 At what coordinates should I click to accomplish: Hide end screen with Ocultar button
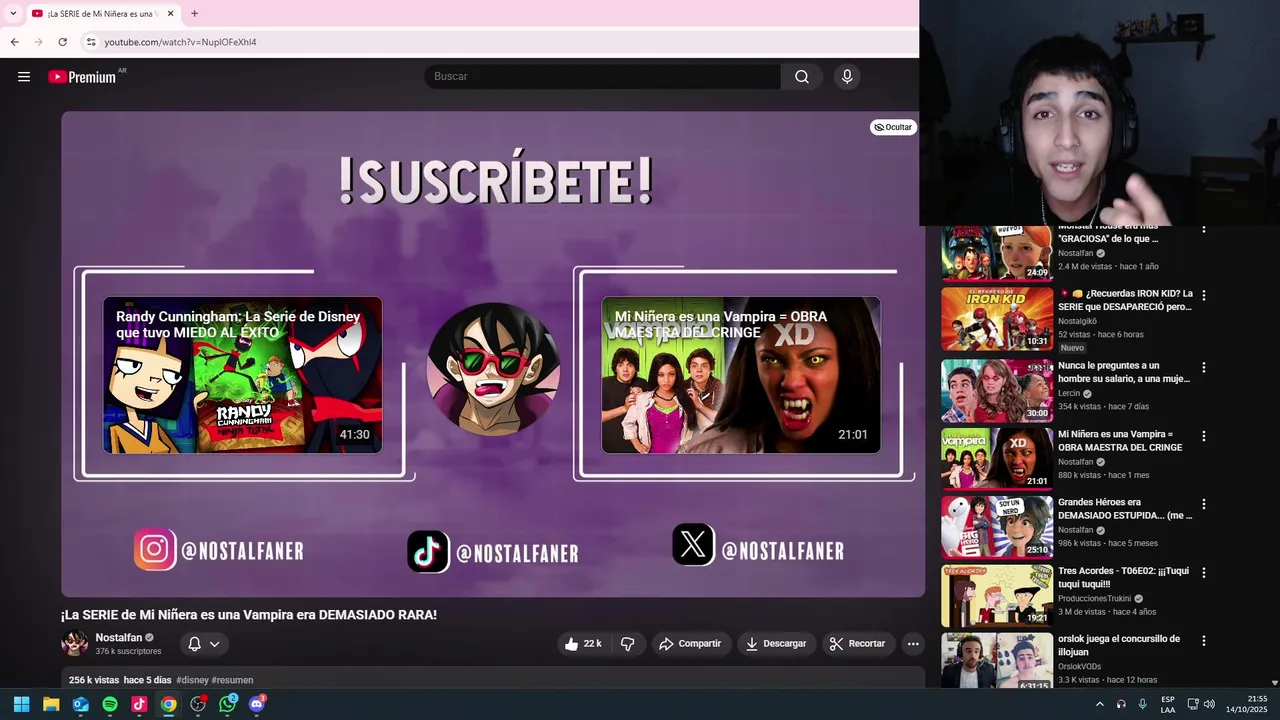893,127
